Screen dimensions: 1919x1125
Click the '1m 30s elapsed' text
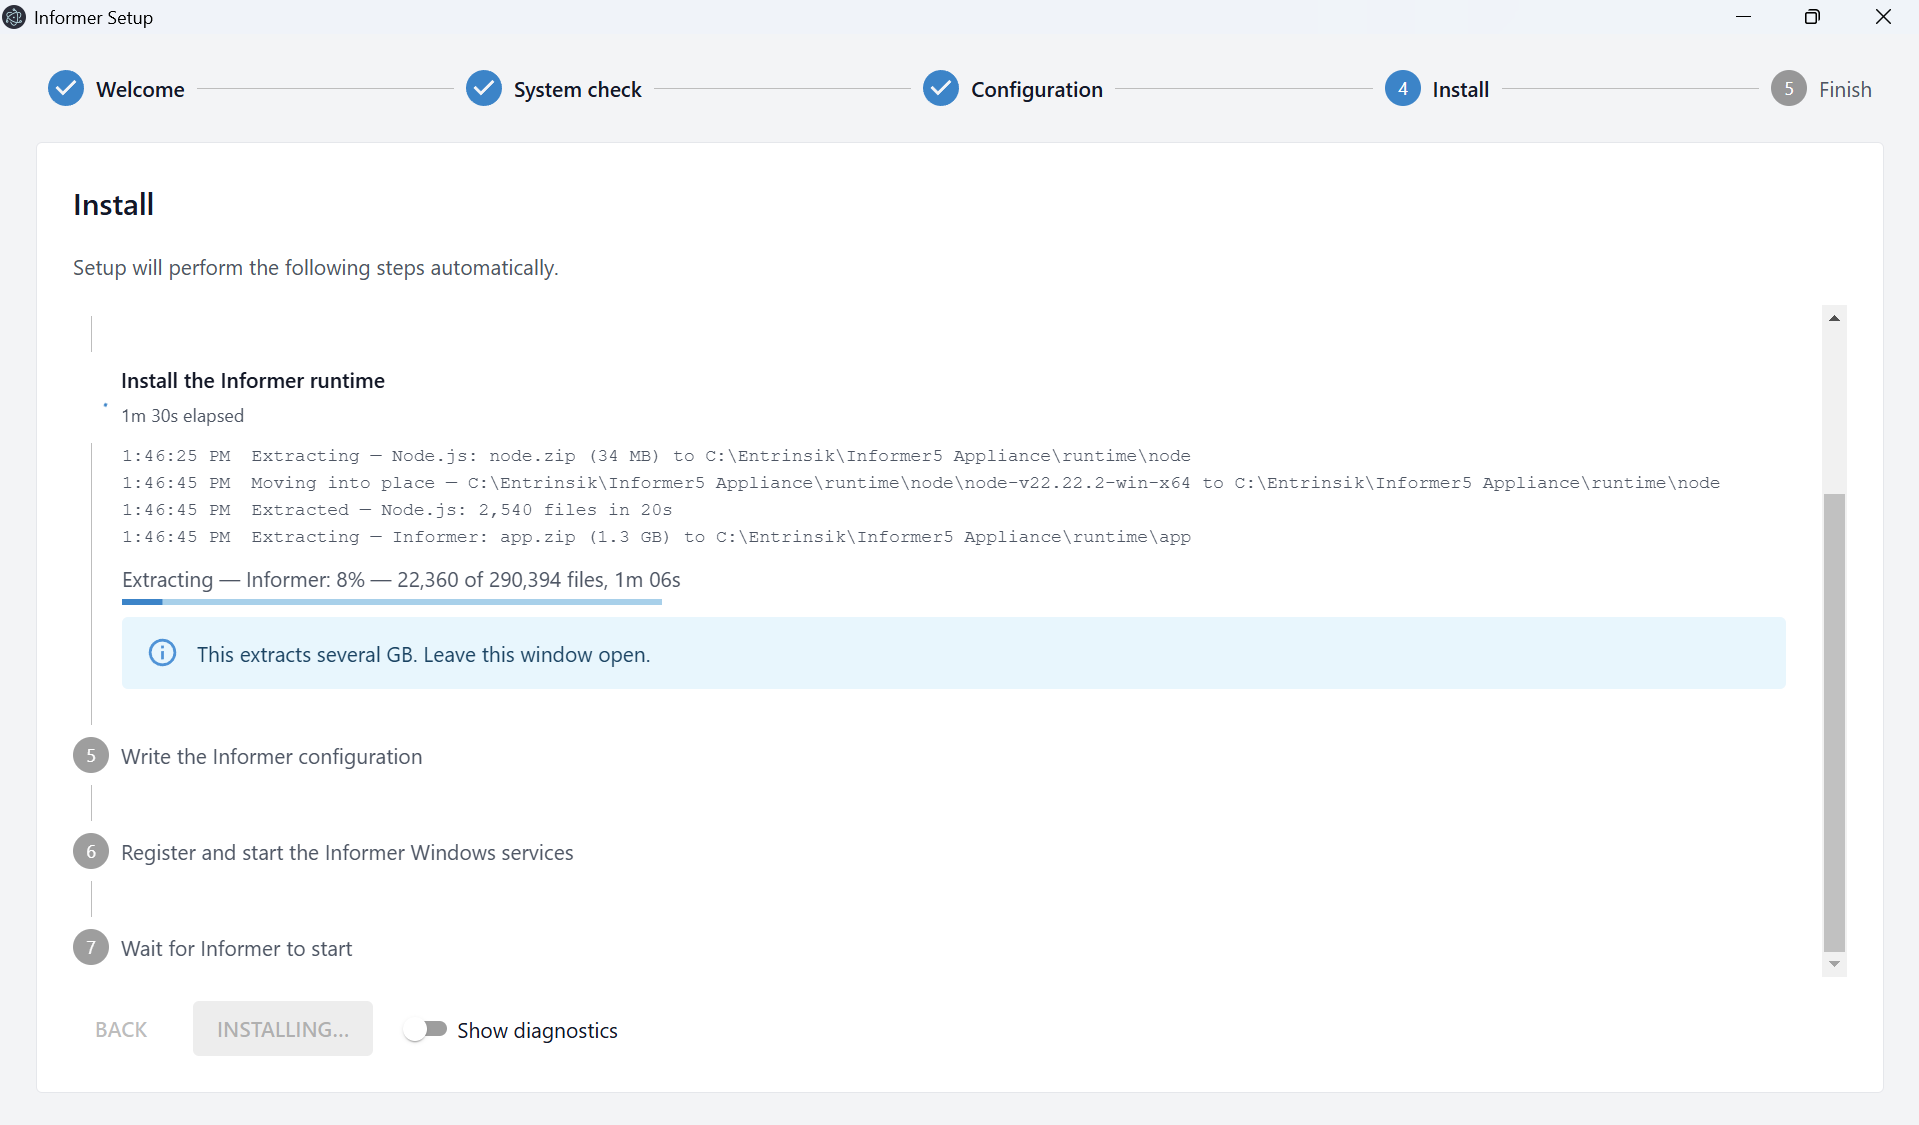coord(182,416)
